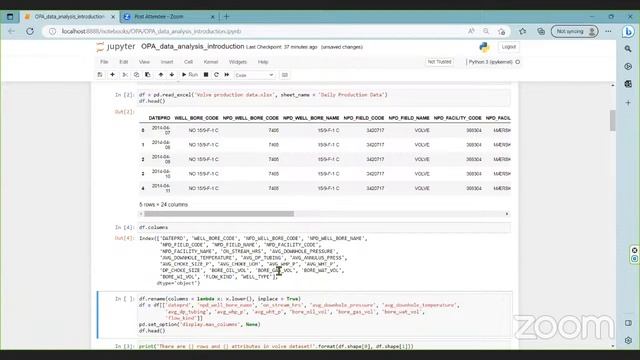This screenshot has width=640, height=360.
Task: Close the OPA_data_analysis_introduction tab
Action: (113, 17)
